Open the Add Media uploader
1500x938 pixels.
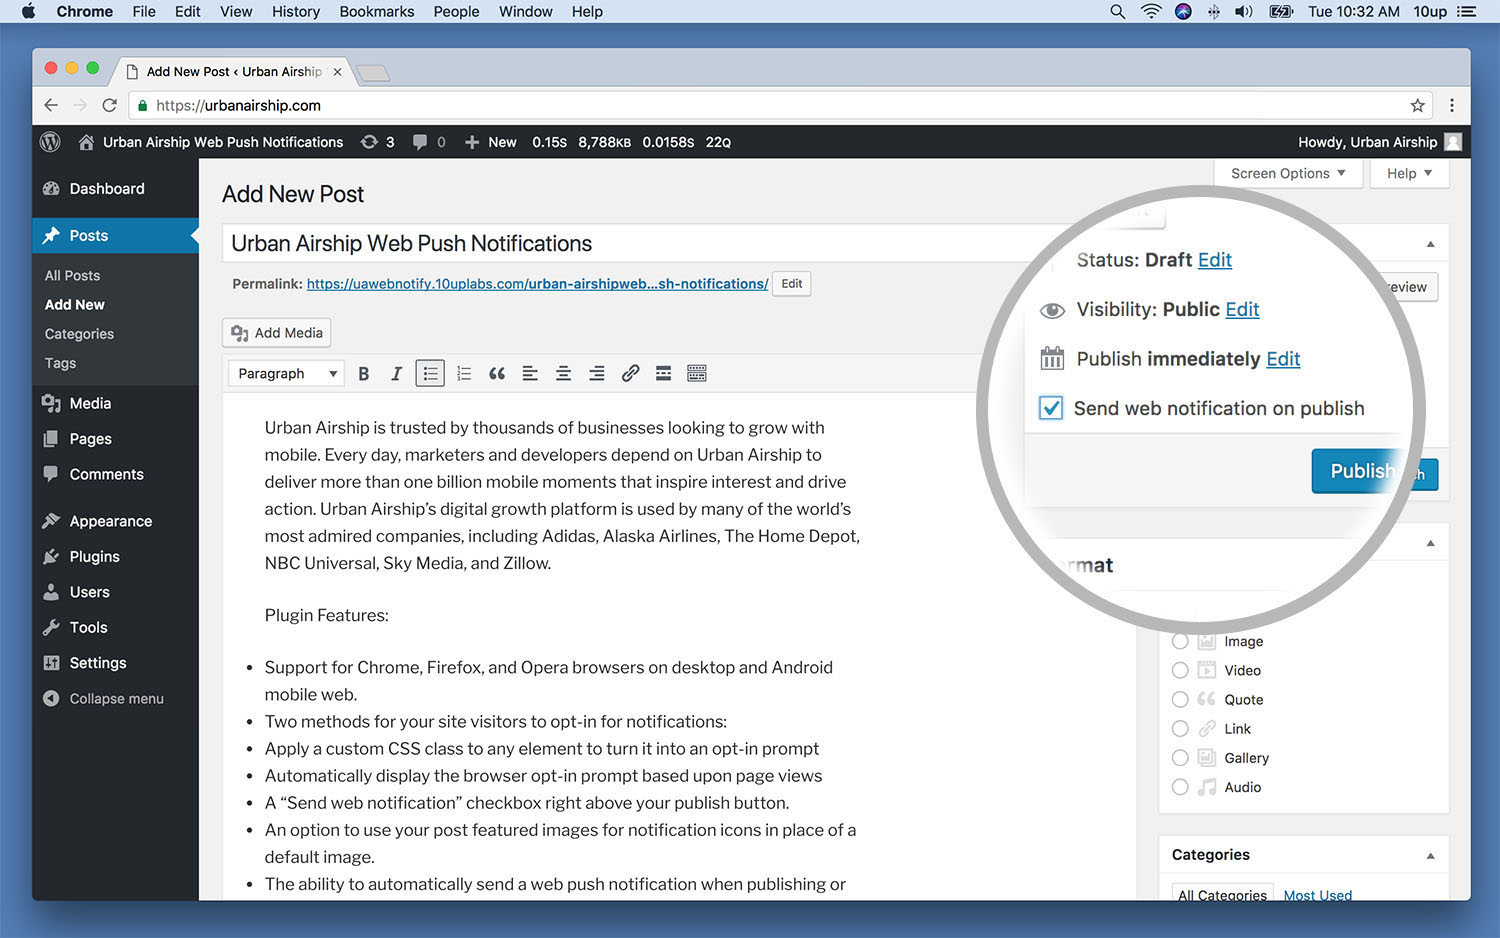tap(276, 332)
